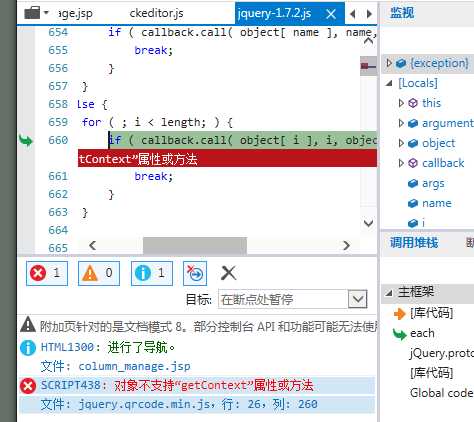Click the break statement on line 661
Viewport: 474px width, 422px height.
[x=154, y=176]
